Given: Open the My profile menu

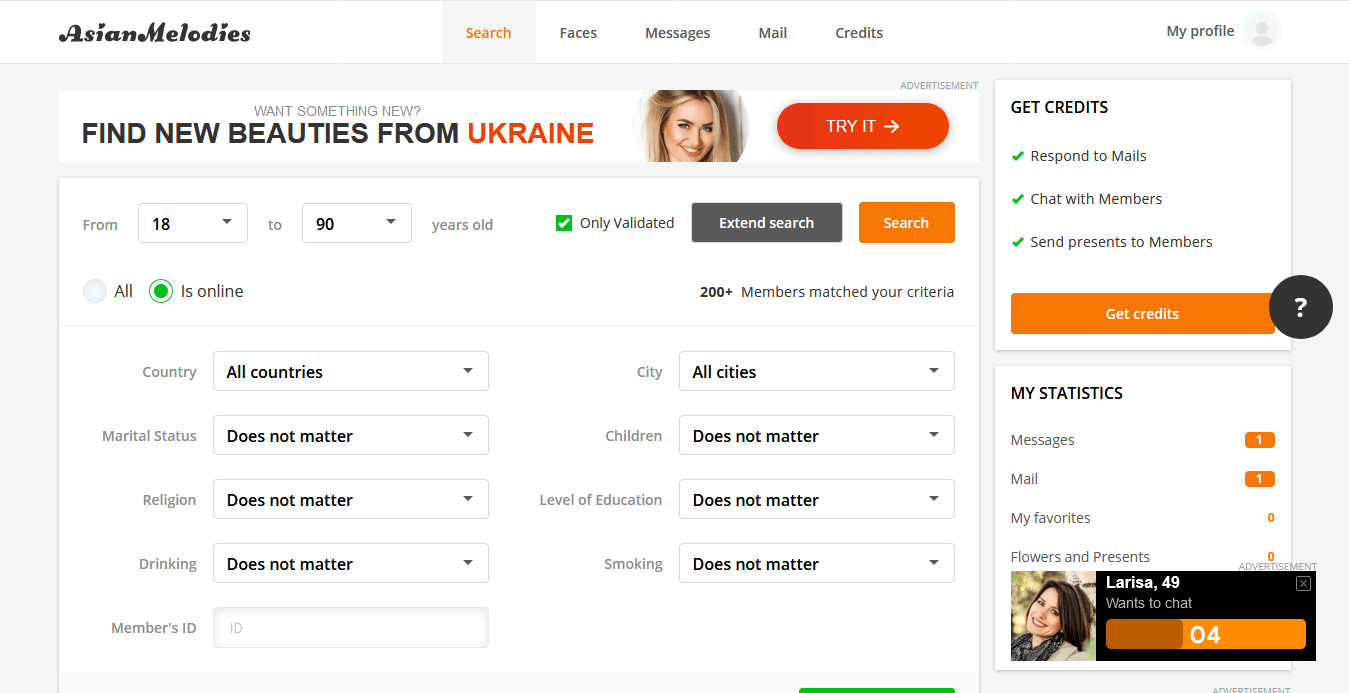Looking at the screenshot, I should (1200, 31).
